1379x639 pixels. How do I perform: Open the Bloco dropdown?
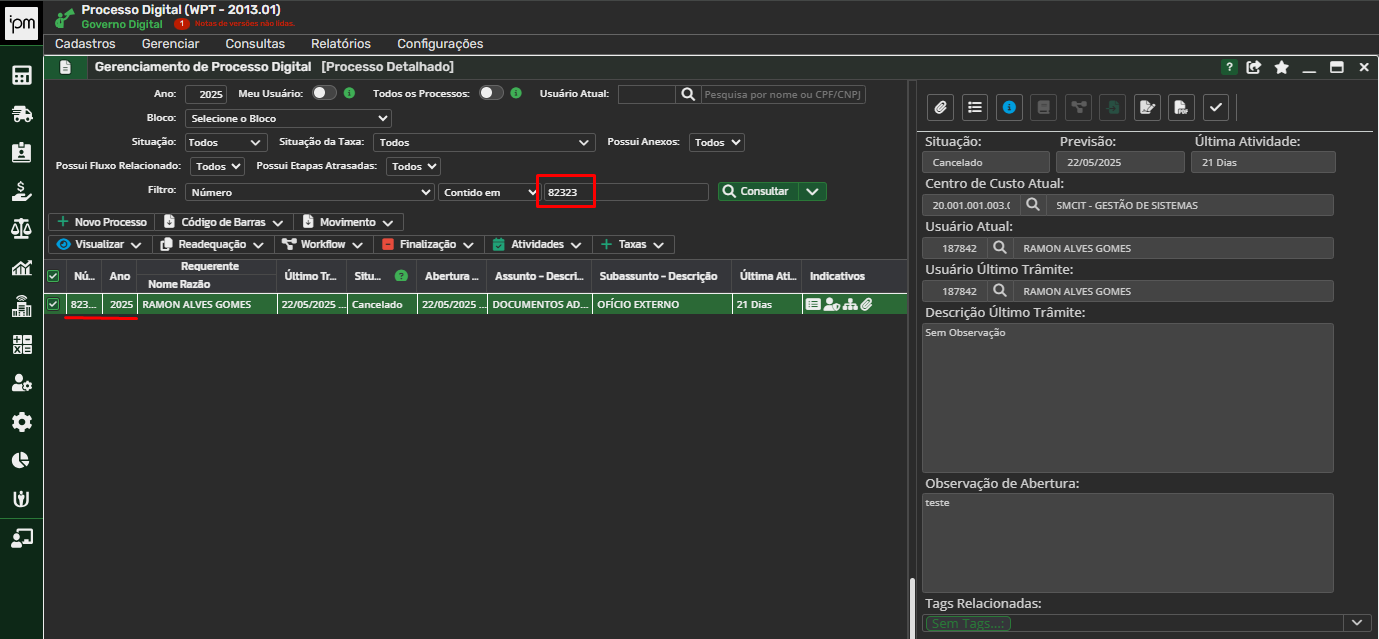tap(289, 118)
